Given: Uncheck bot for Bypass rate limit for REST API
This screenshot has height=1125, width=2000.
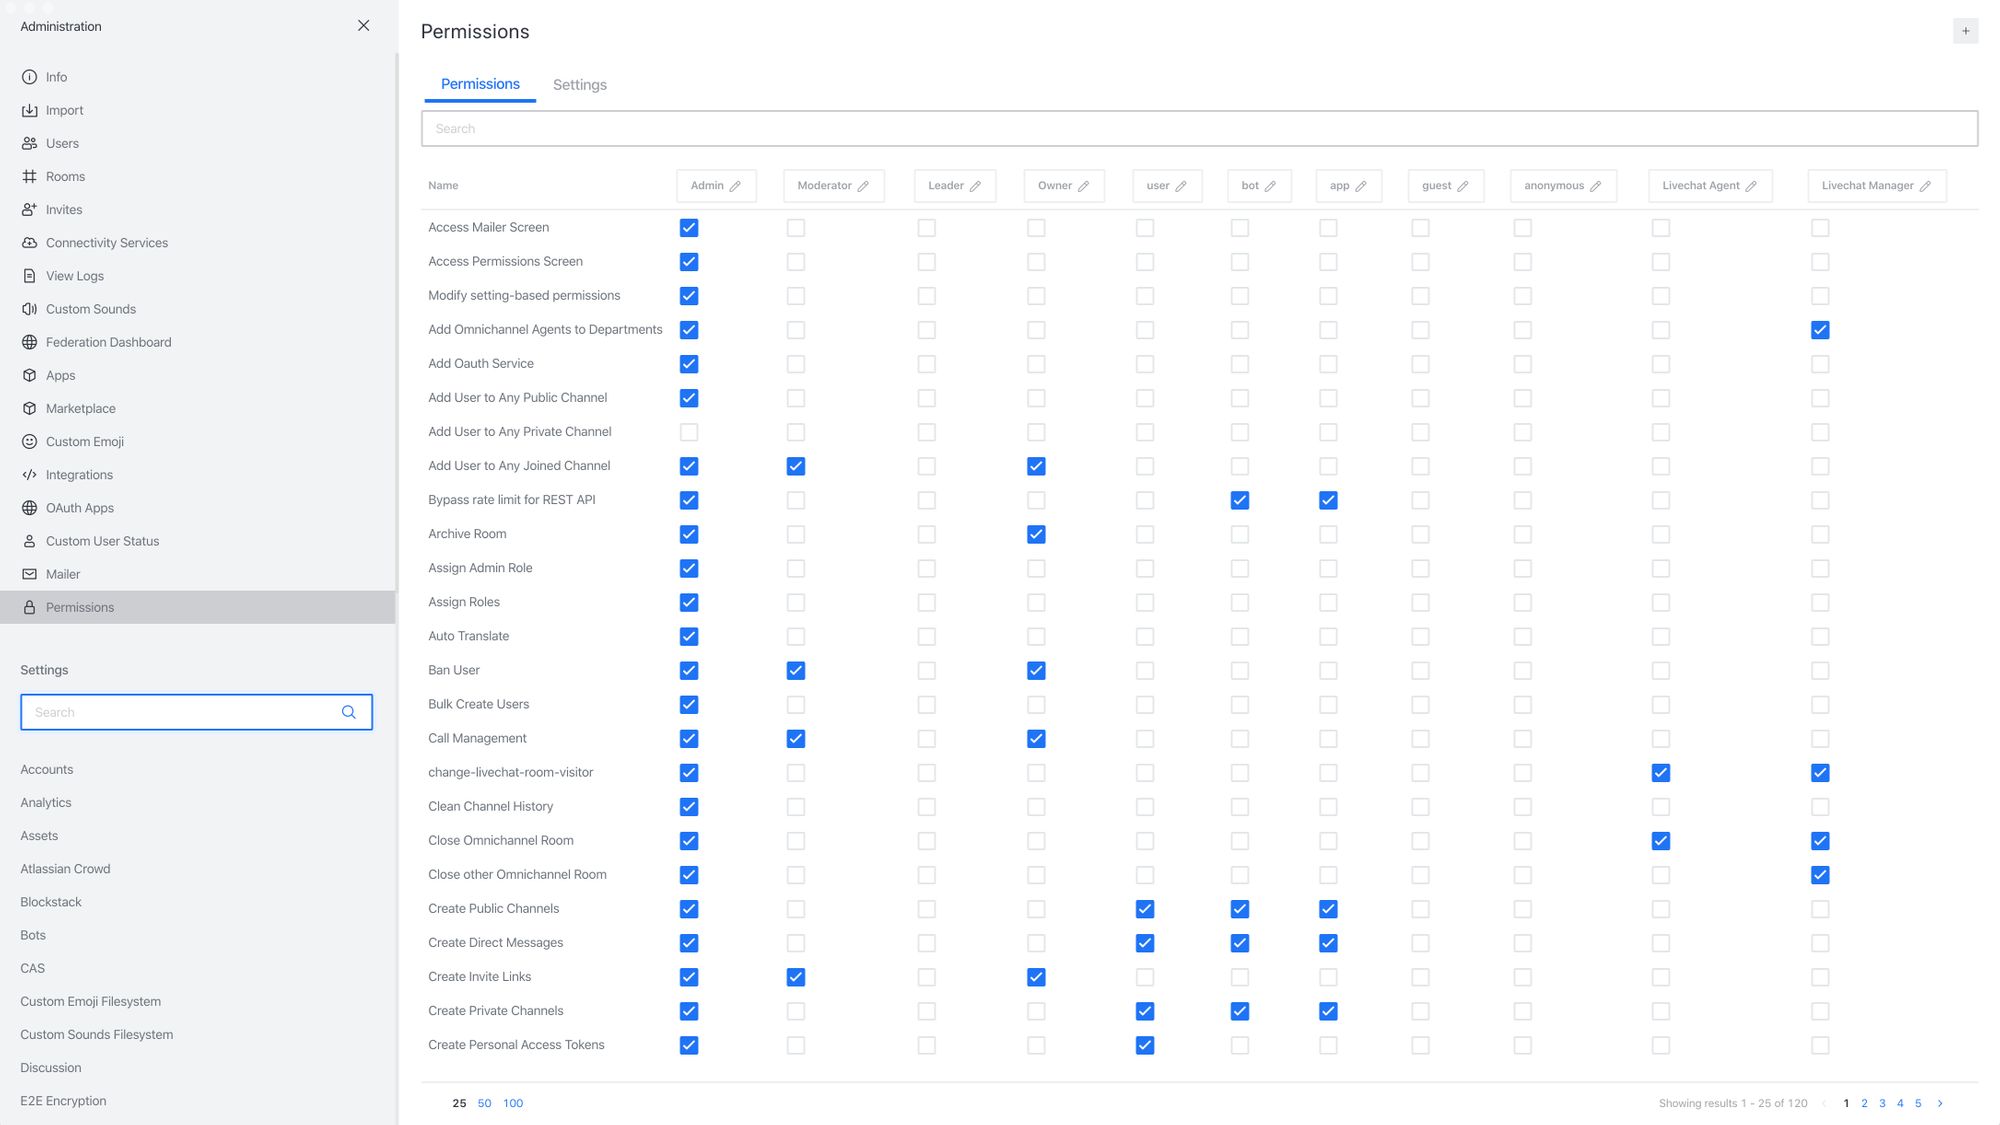Looking at the screenshot, I should coord(1240,500).
